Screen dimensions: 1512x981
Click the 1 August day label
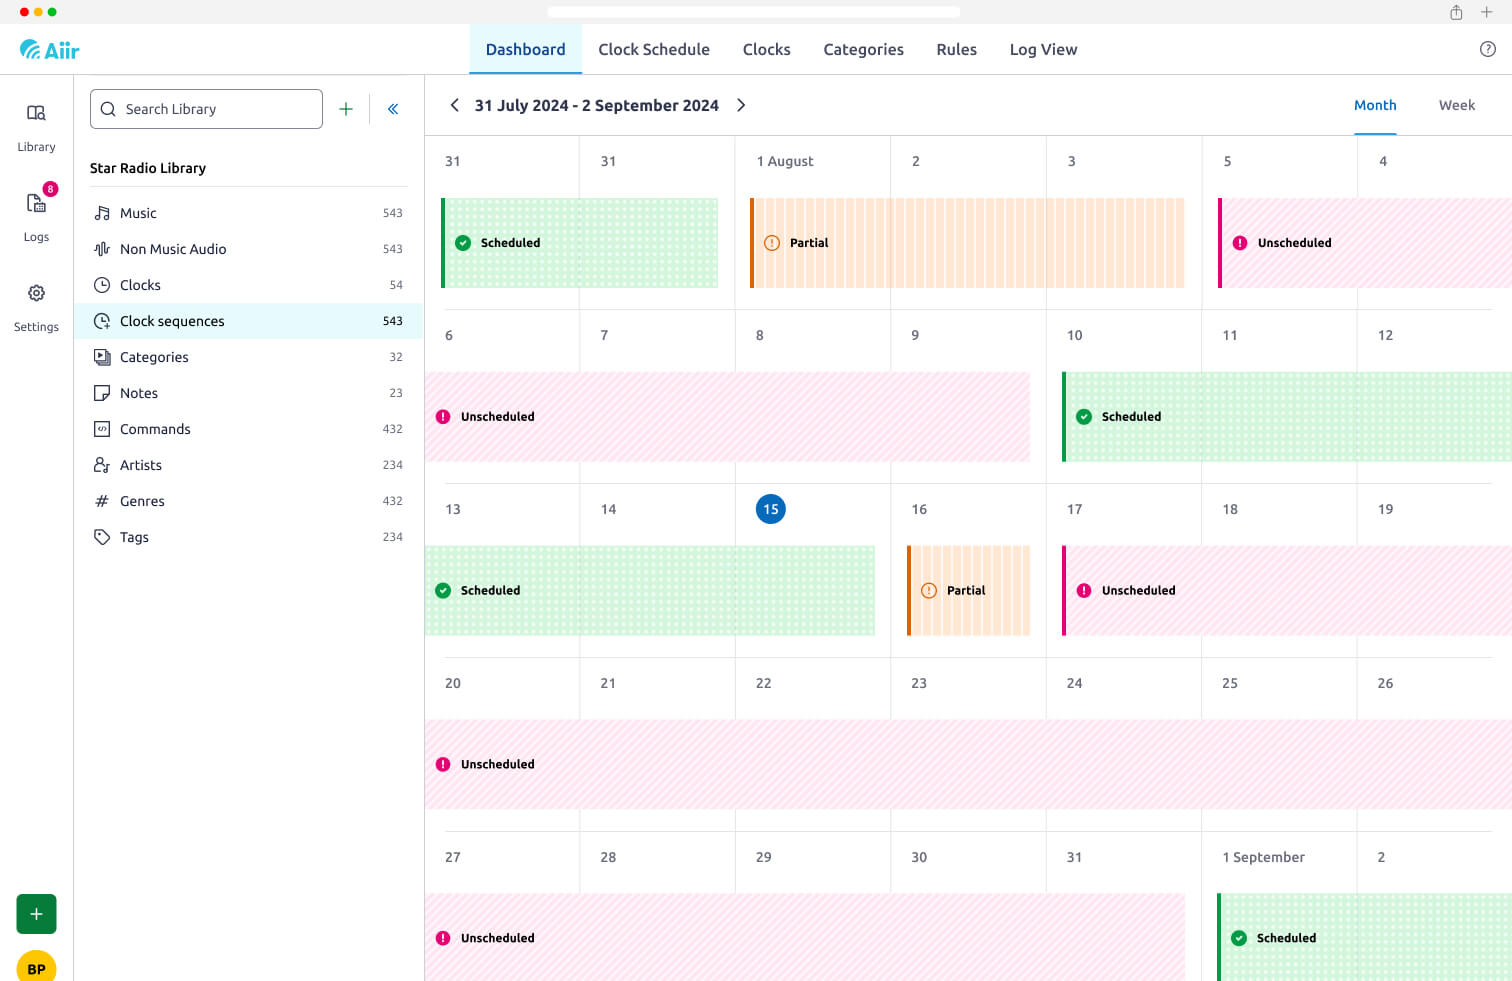(x=785, y=161)
